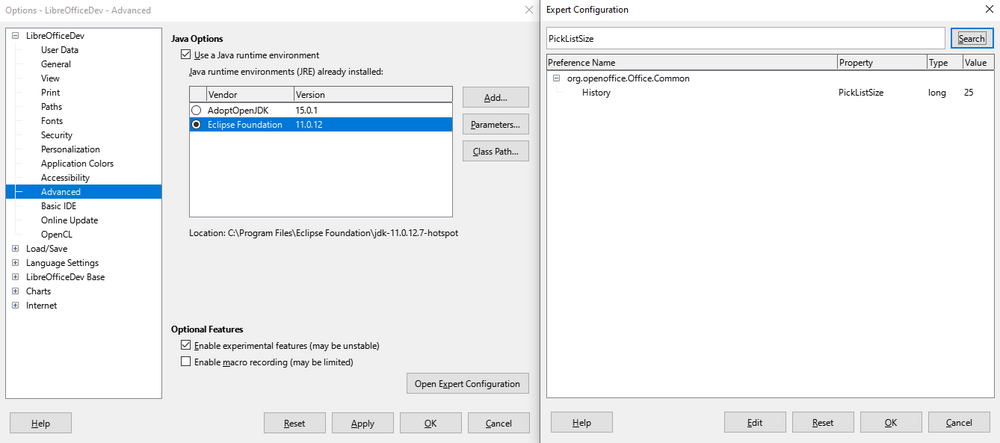
Task: Click Edit in Expert Configuration dialog
Action: [754, 423]
